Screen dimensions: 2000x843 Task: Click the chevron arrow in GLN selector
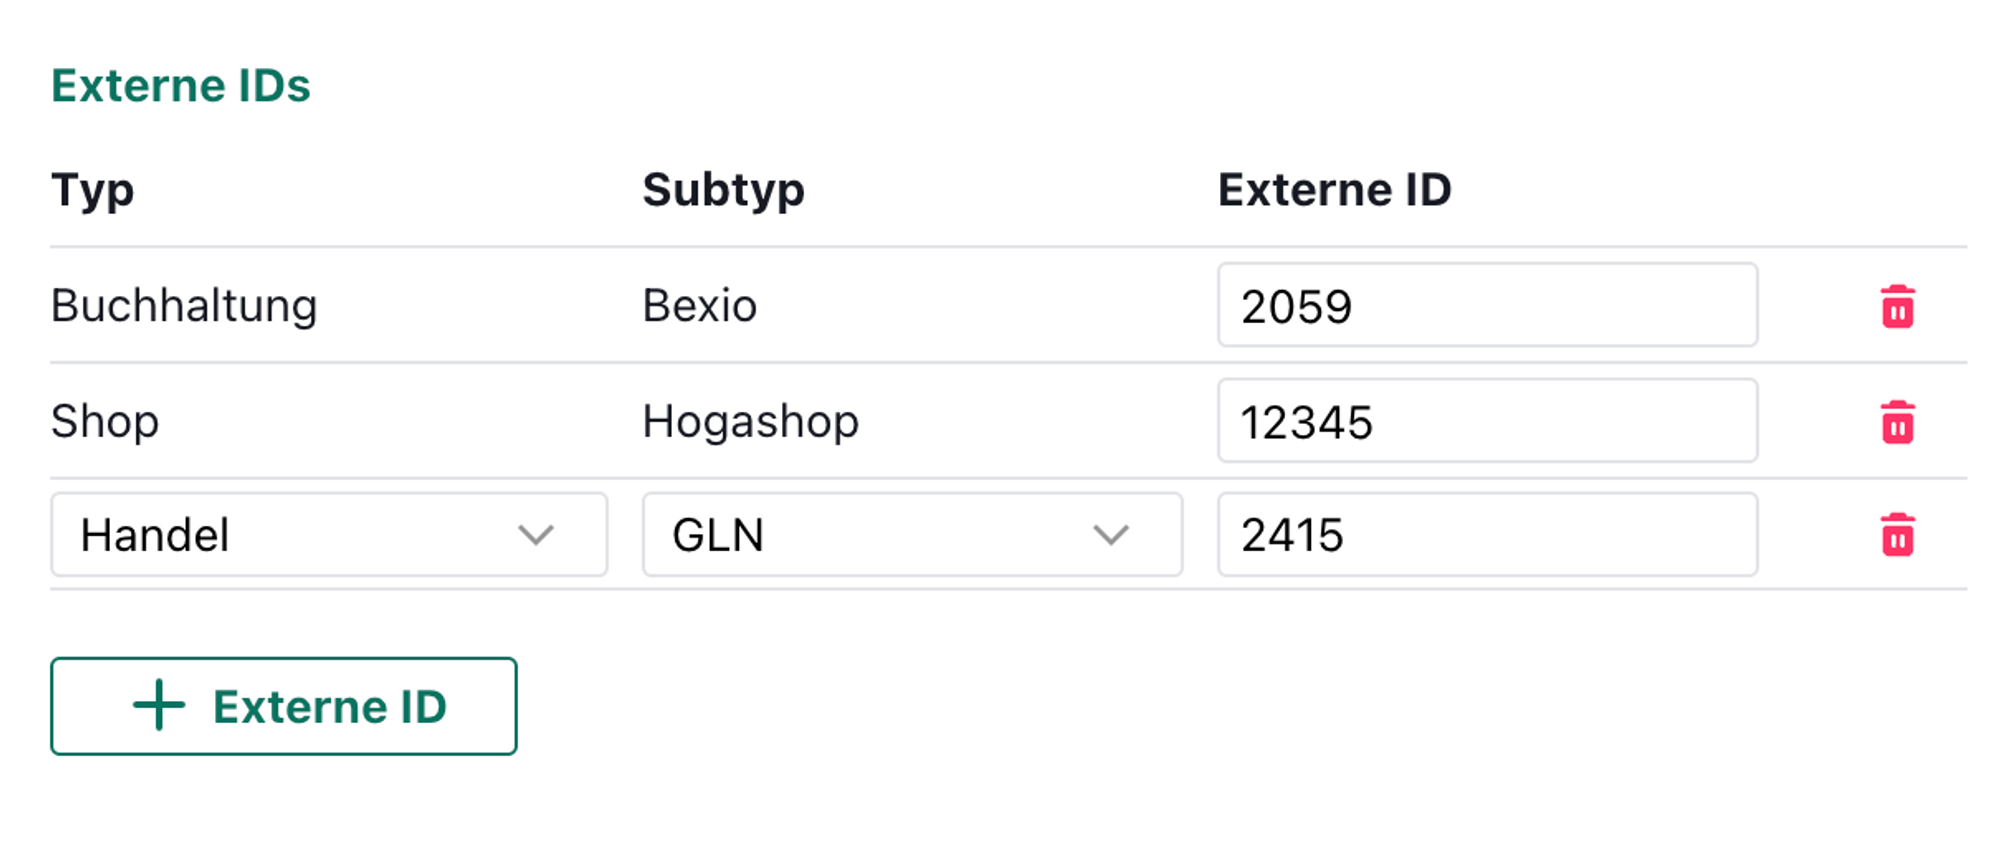click(1110, 535)
